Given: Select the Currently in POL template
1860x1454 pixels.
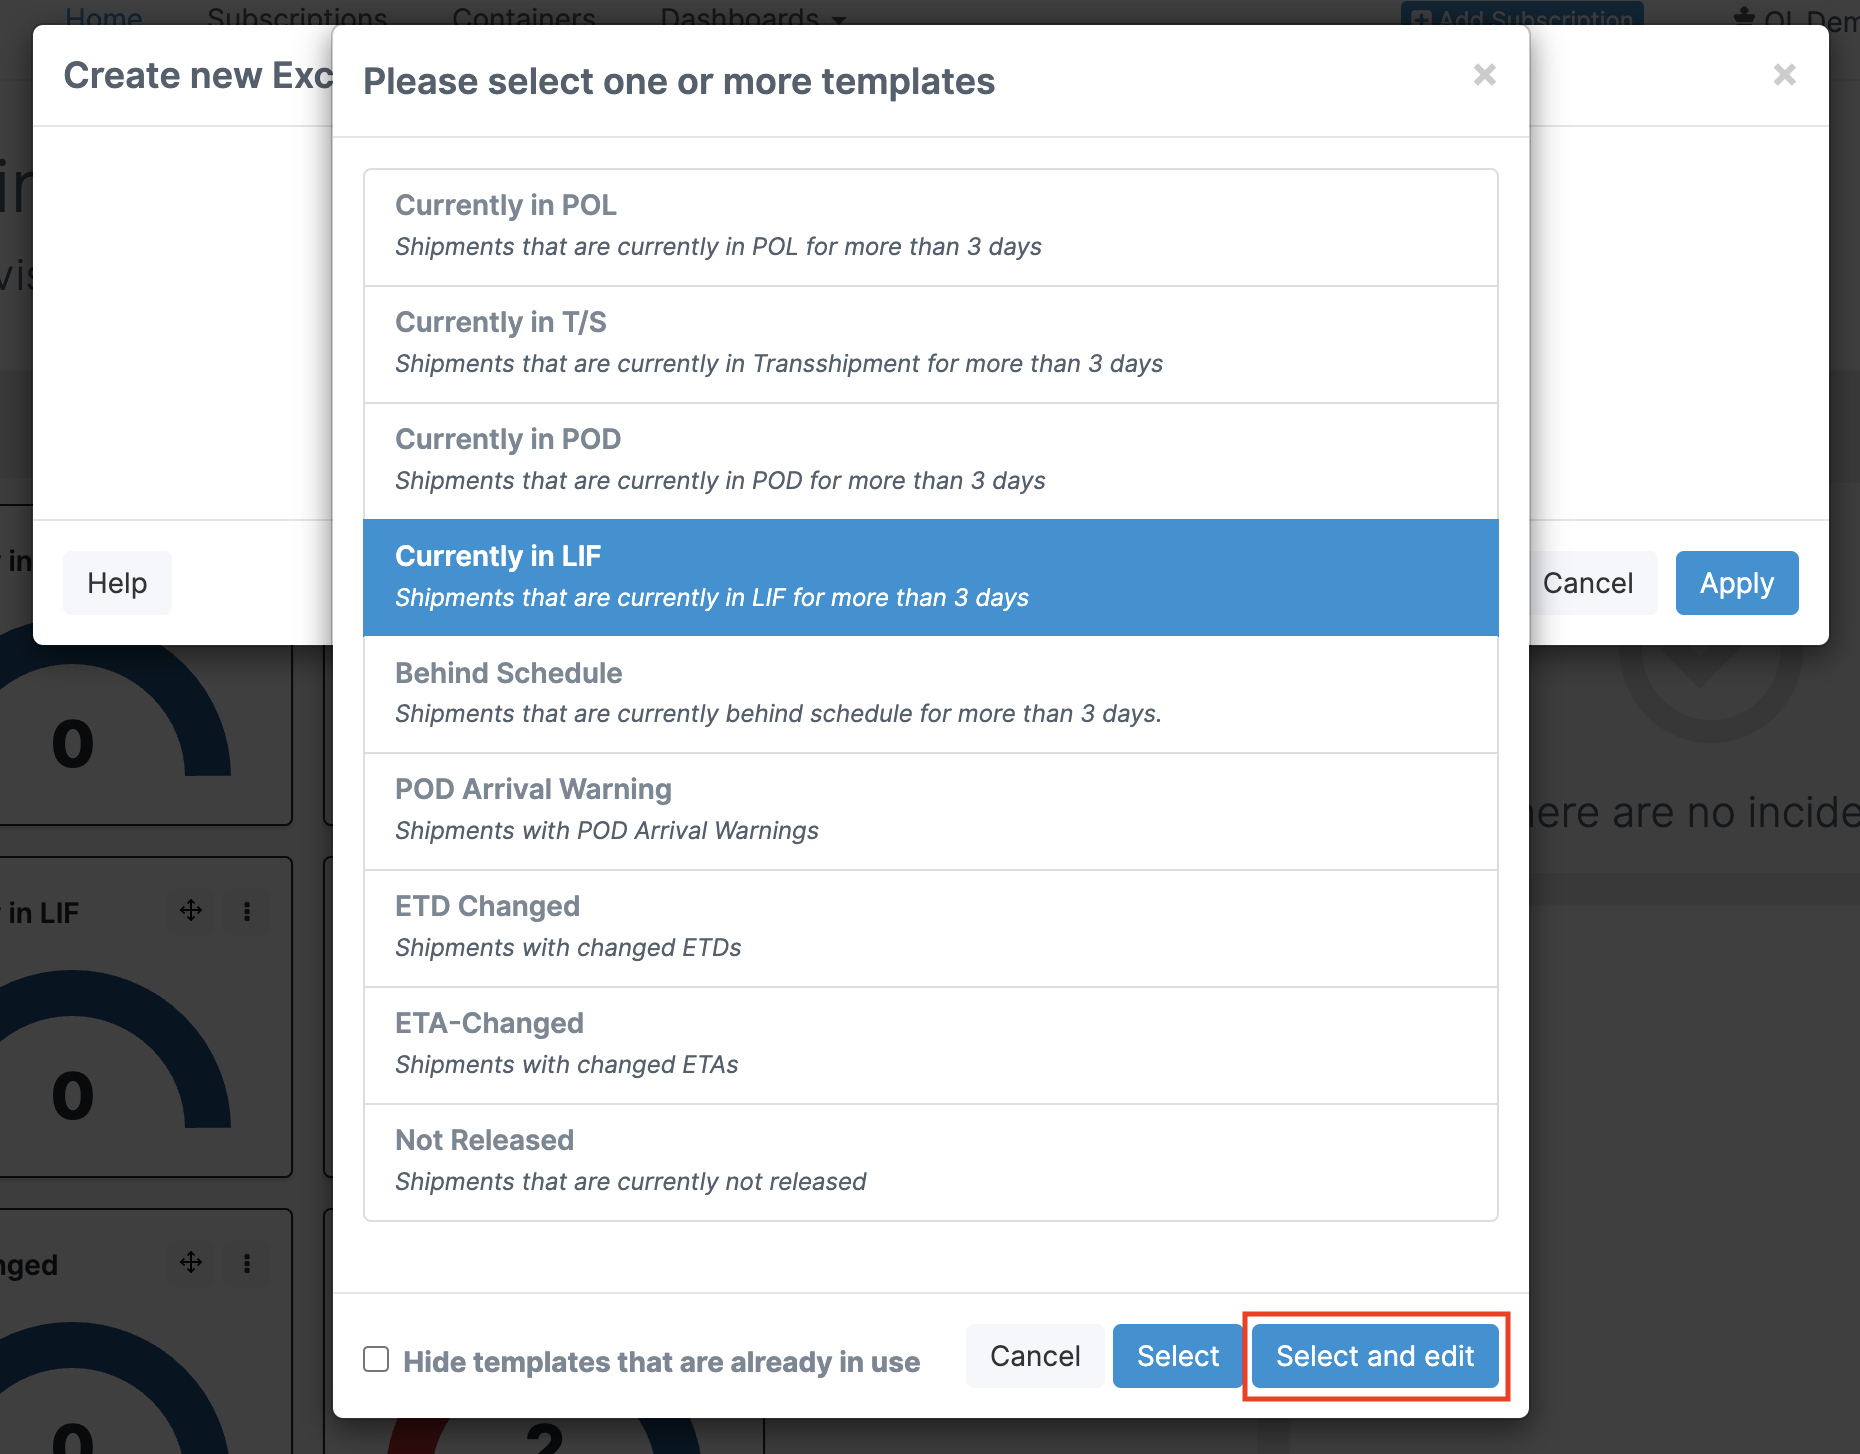Looking at the screenshot, I should (931, 228).
